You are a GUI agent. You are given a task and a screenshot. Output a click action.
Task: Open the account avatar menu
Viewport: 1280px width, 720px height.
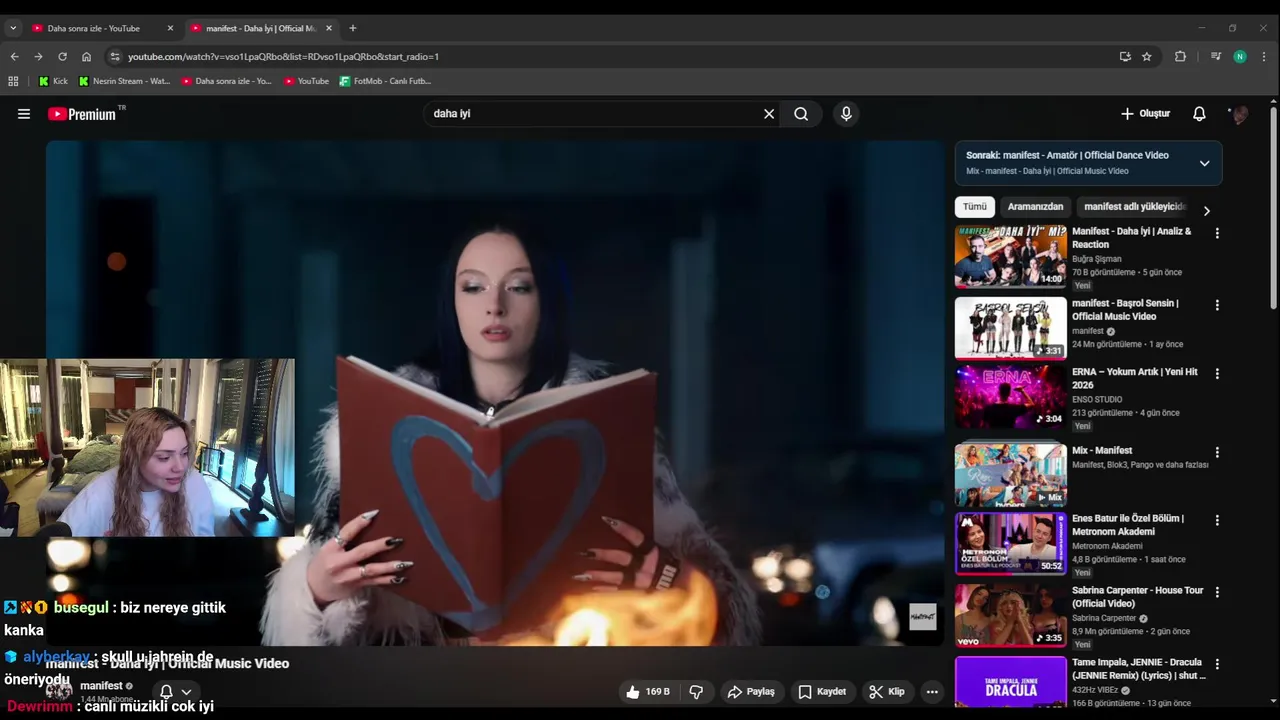tap(1240, 114)
